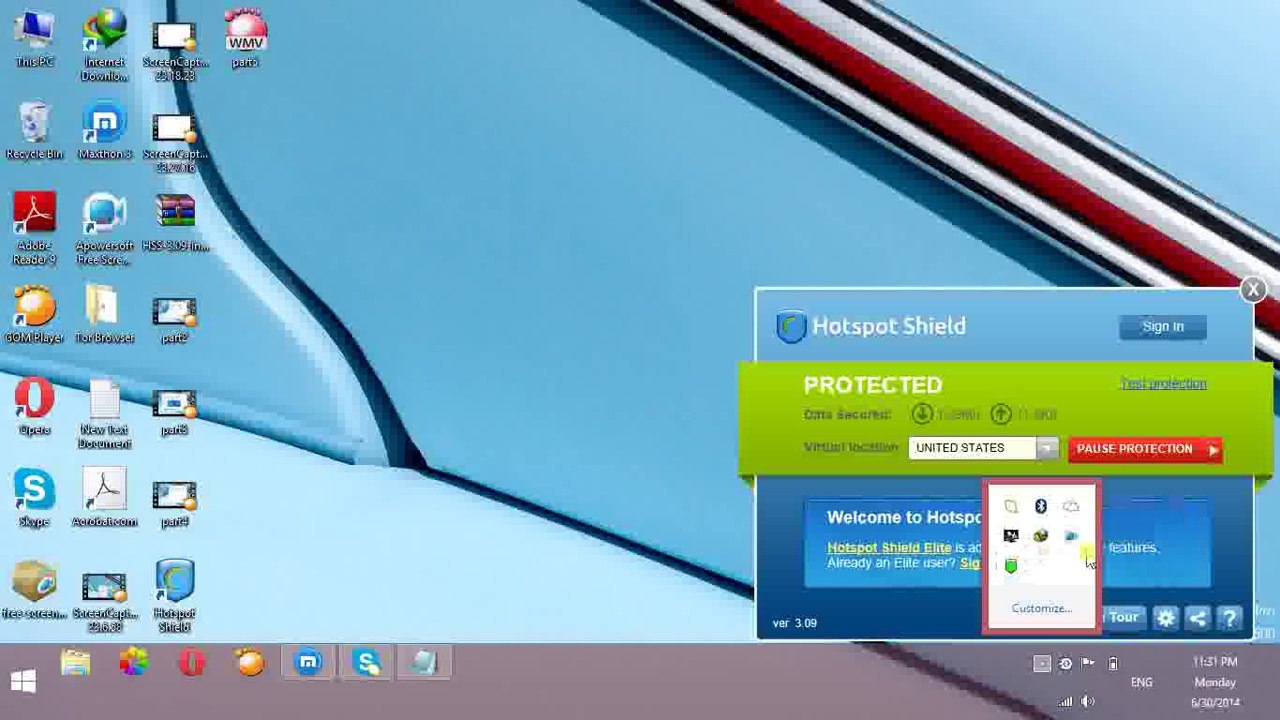Close the Hotspot Shield panel
This screenshot has height=720, width=1280.
pos(1253,290)
